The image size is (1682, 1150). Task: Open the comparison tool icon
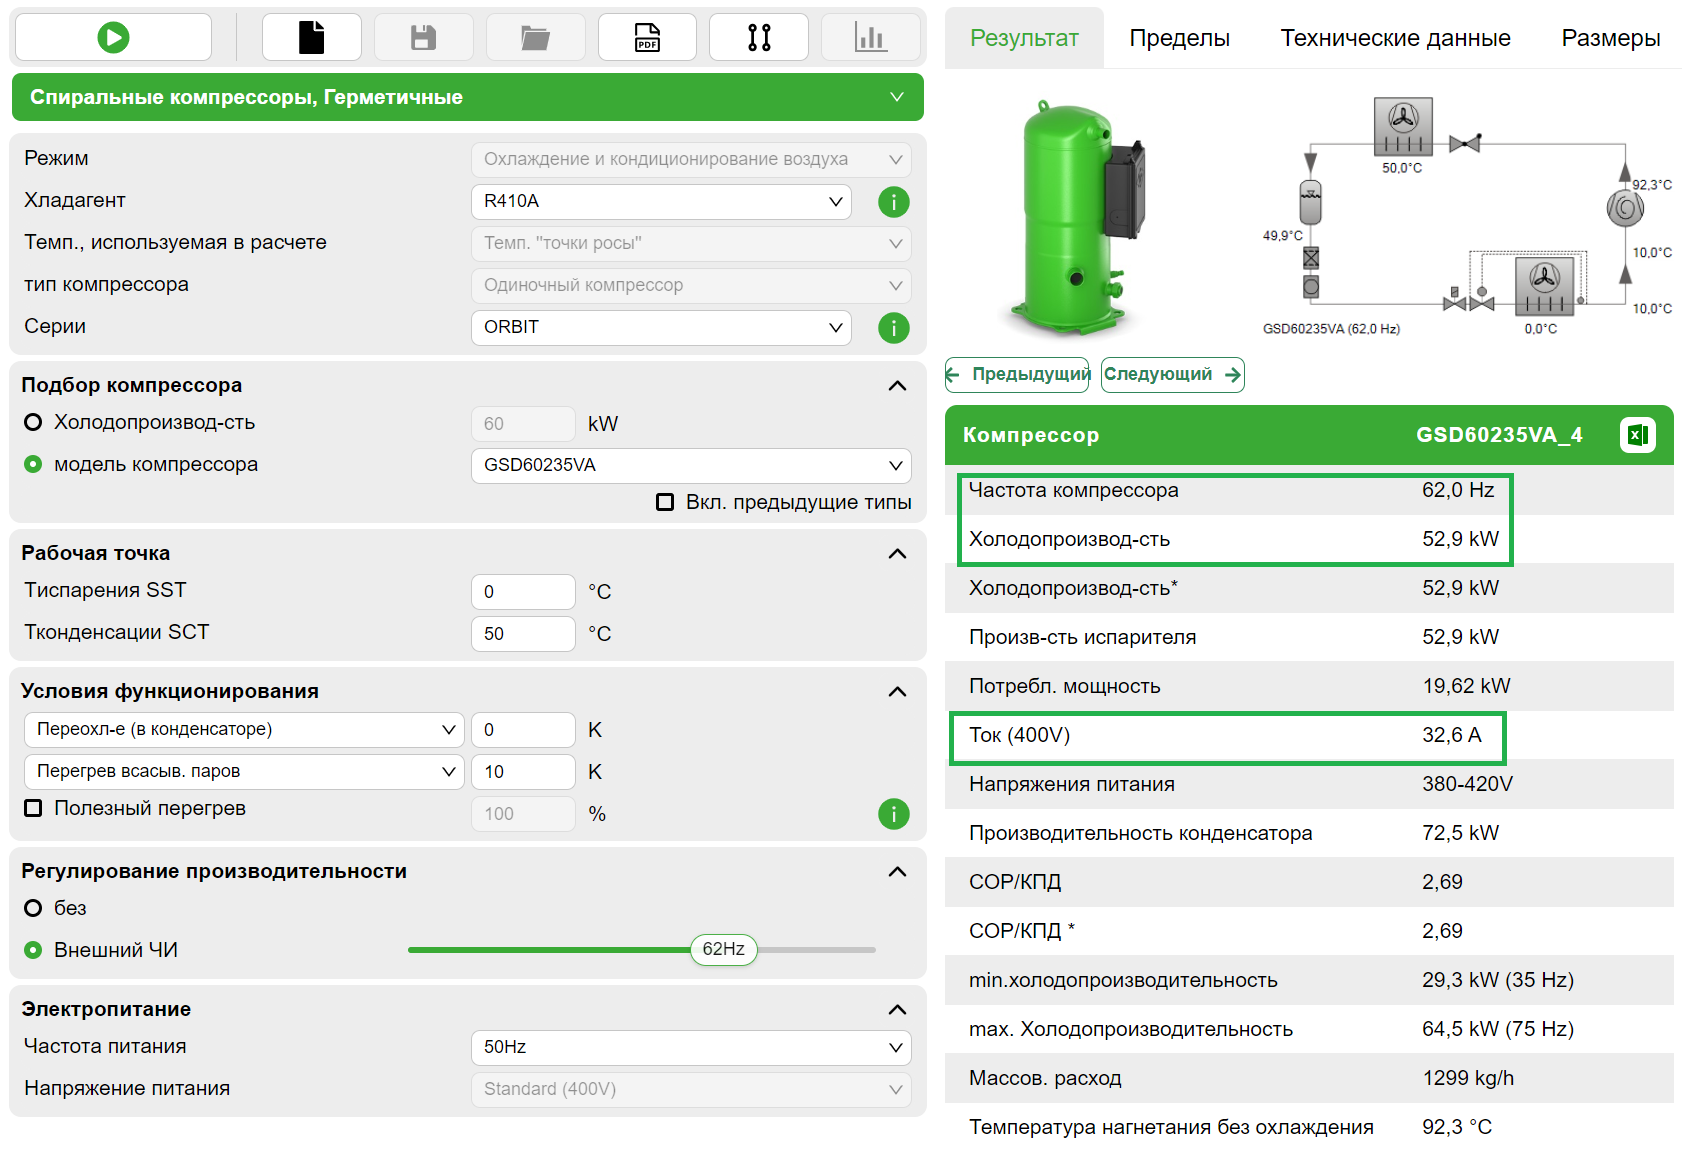pos(759,36)
